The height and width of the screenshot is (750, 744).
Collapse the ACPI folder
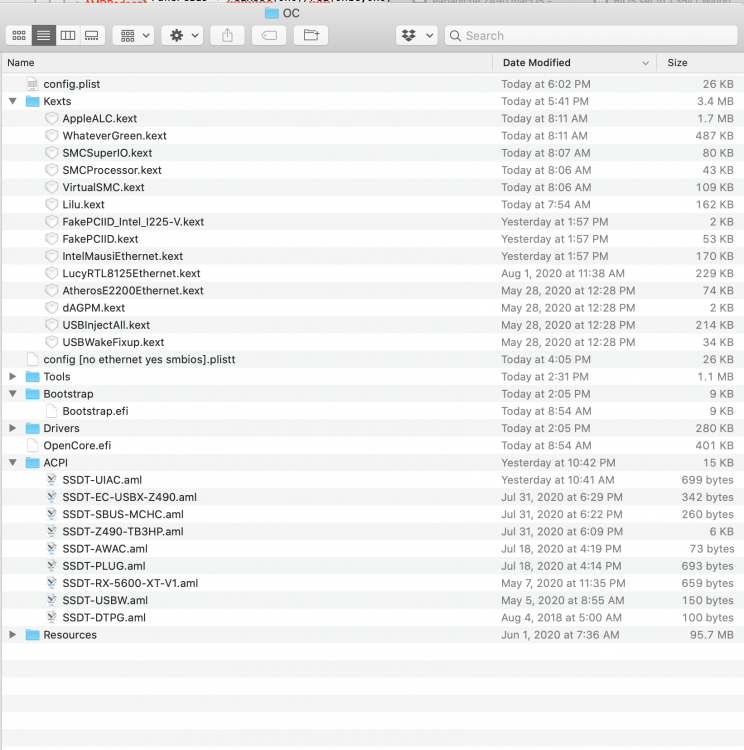(13, 463)
